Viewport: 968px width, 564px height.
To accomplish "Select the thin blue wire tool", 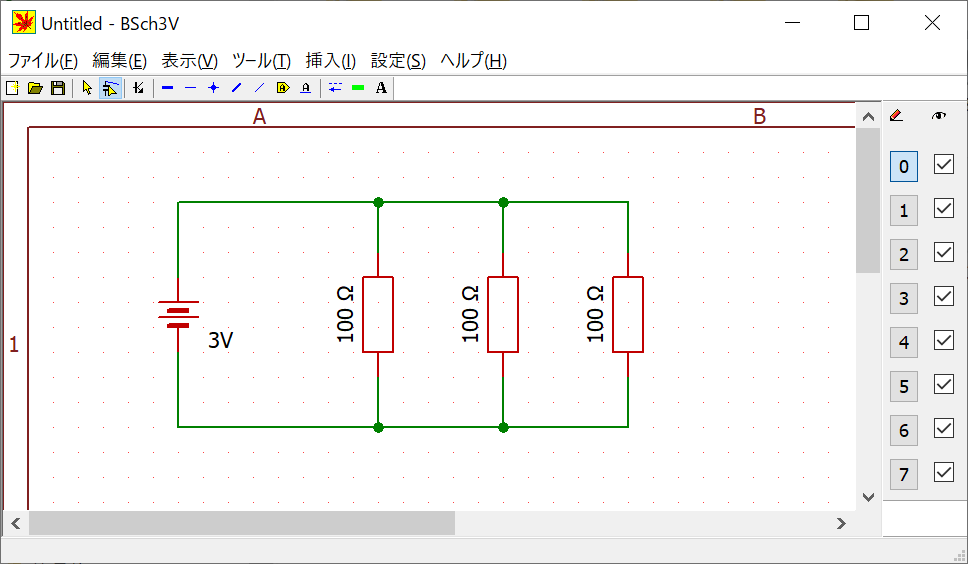I will tap(190, 88).
